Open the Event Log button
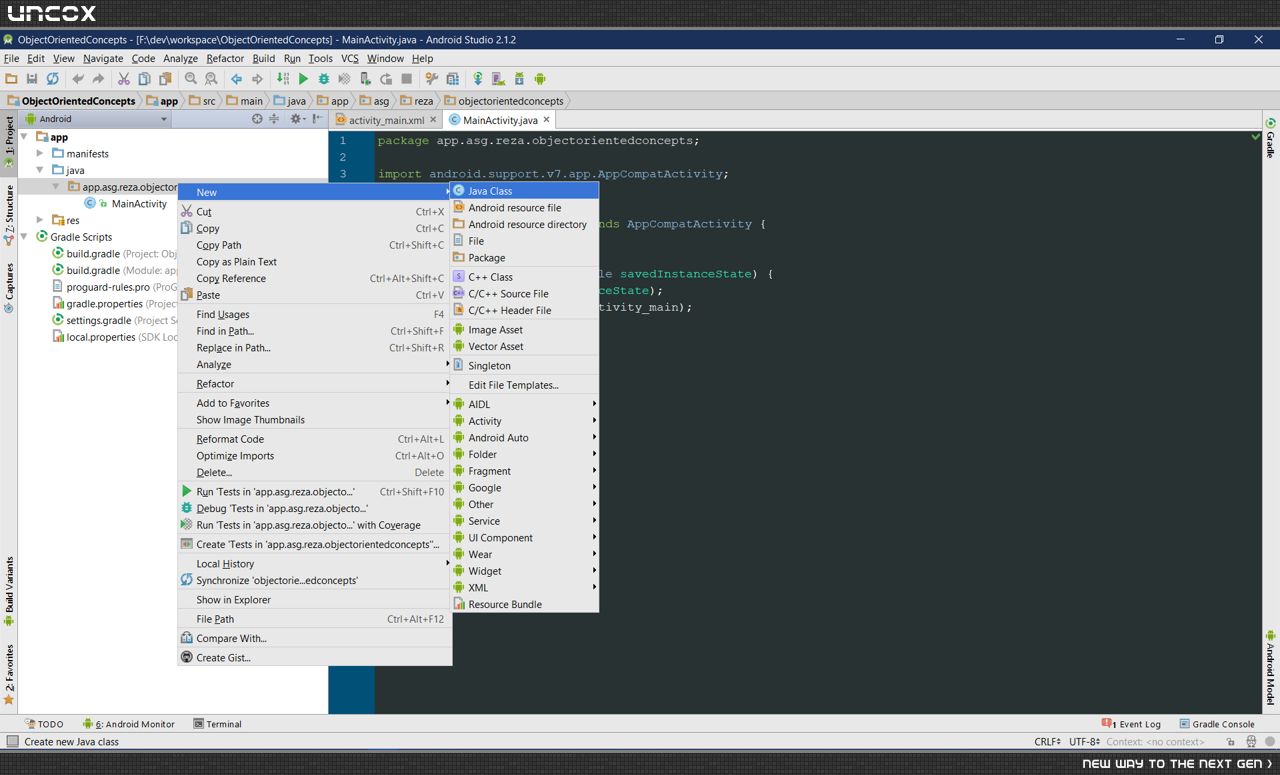 click(1131, 724)
